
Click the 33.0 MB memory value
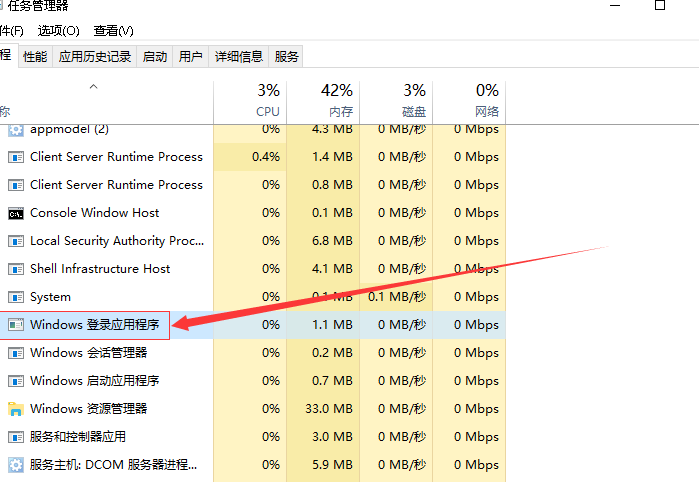point(329,409)
